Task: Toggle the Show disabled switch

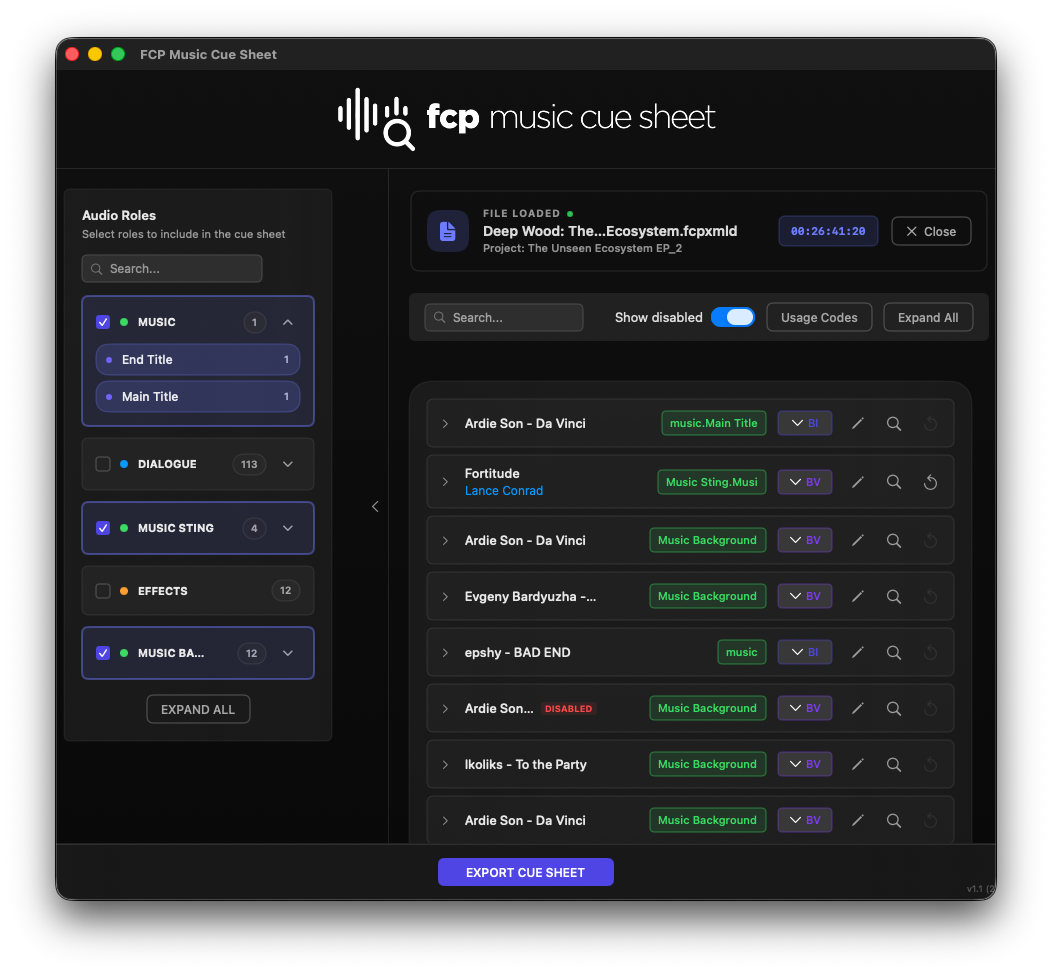Action: click(733, 317)
